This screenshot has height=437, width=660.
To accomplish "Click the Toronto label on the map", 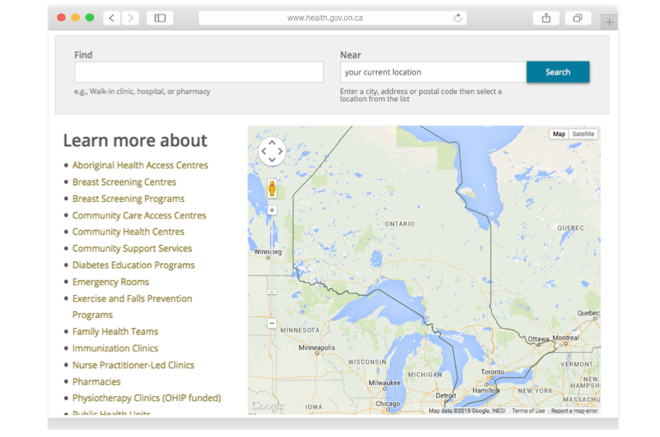I will point(492,372).
